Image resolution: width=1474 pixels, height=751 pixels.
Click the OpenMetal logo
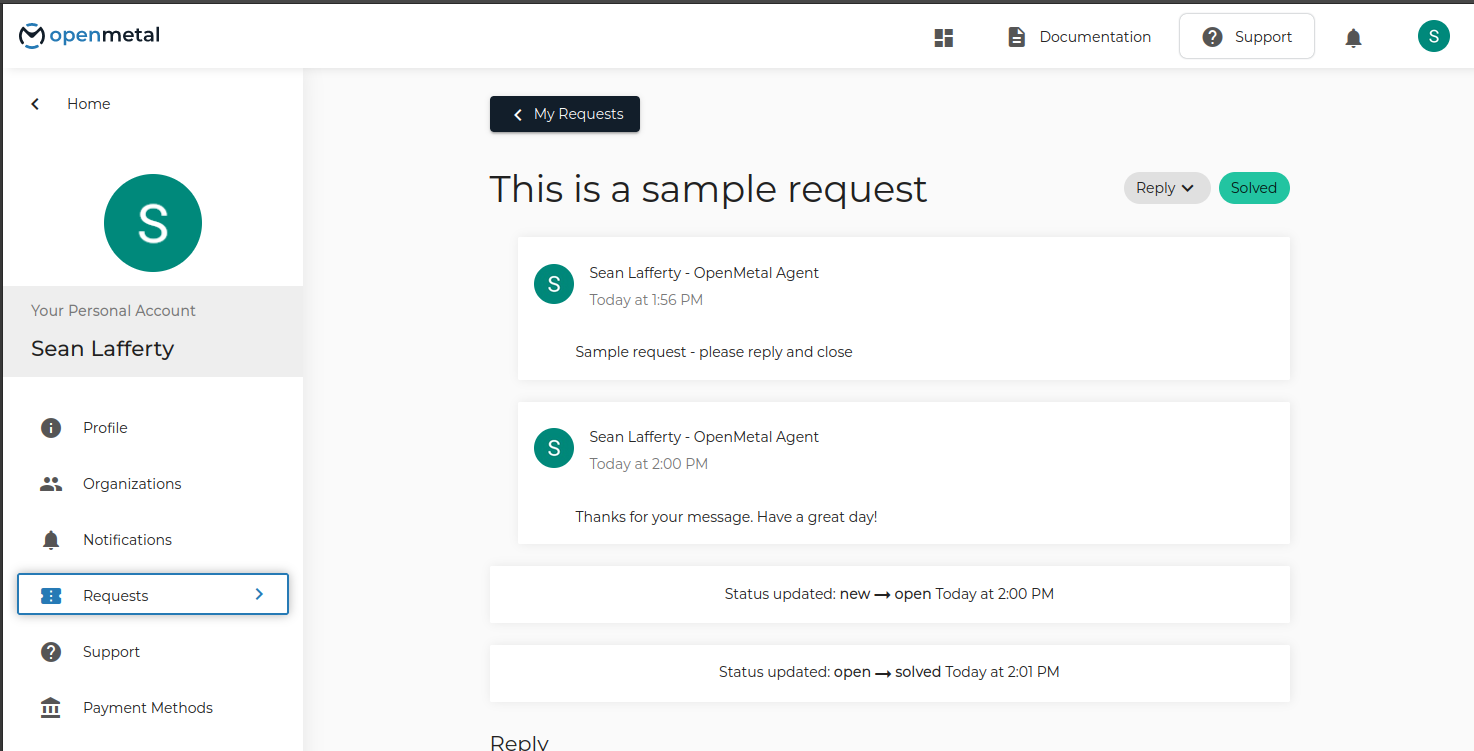pos(89,36)
